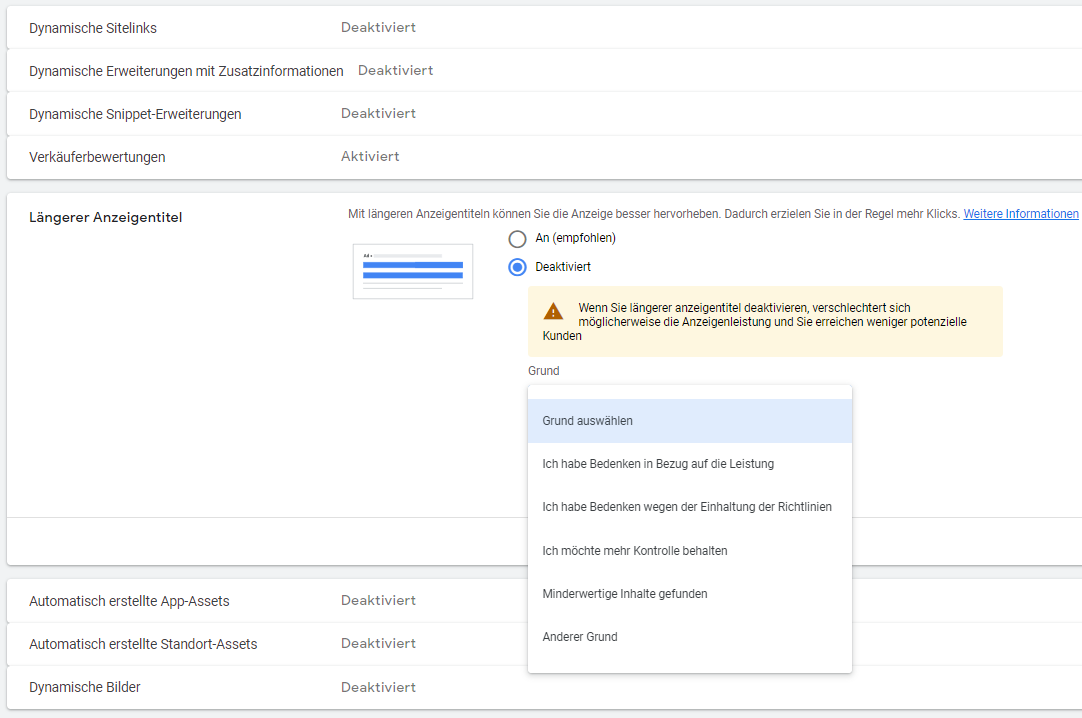1082x718 pixels.
Task: Open the 'Dynamische Snippet-Erweiterungen' setting
Action: point(135,114)
